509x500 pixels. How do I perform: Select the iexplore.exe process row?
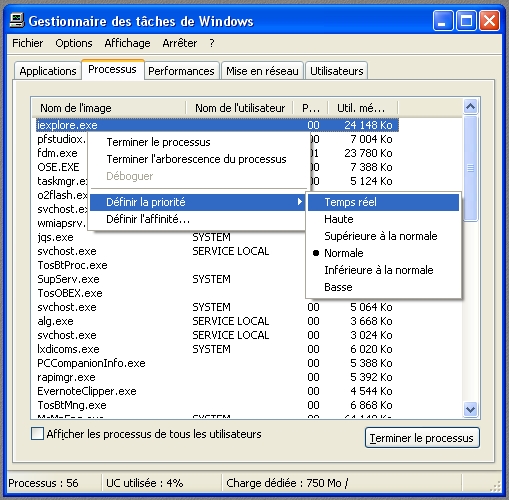pos(217,125)
